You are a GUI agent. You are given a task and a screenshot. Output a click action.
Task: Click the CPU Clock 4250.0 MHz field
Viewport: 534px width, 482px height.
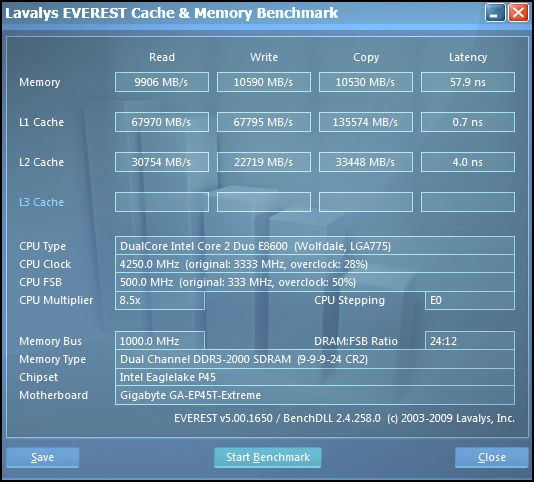coord(315,264)
